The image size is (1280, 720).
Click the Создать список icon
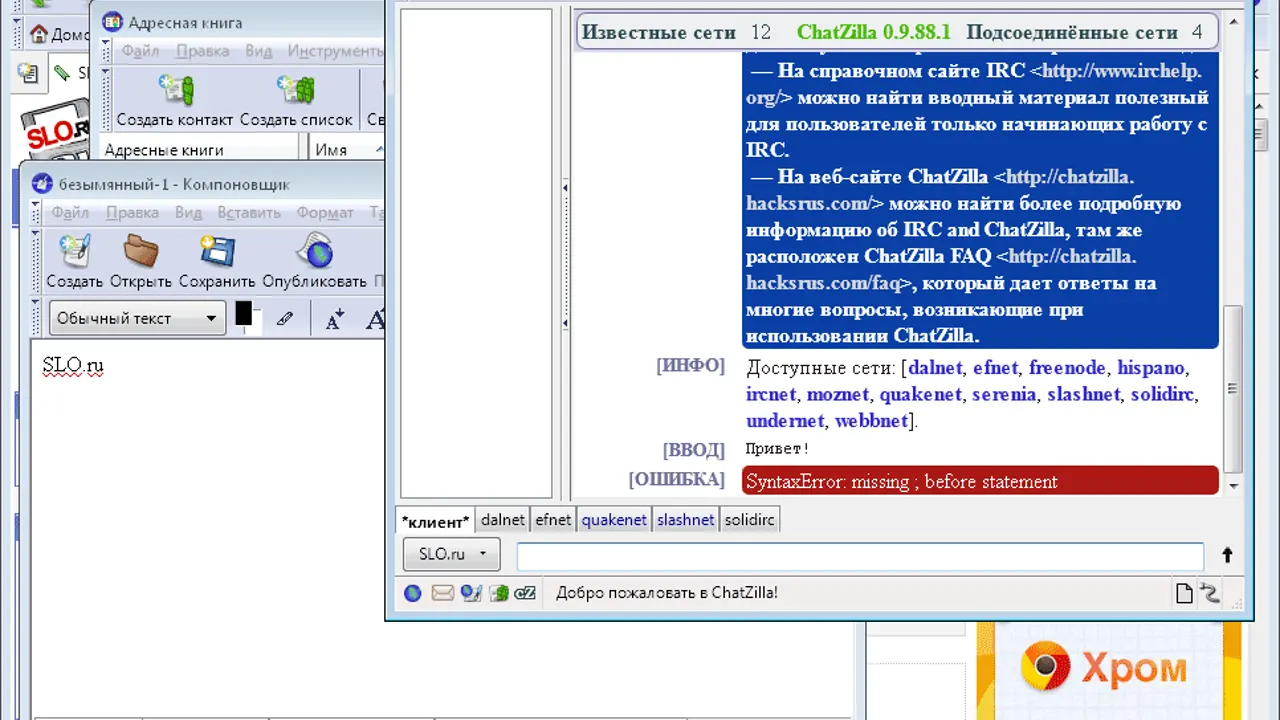tap(296, 92)
